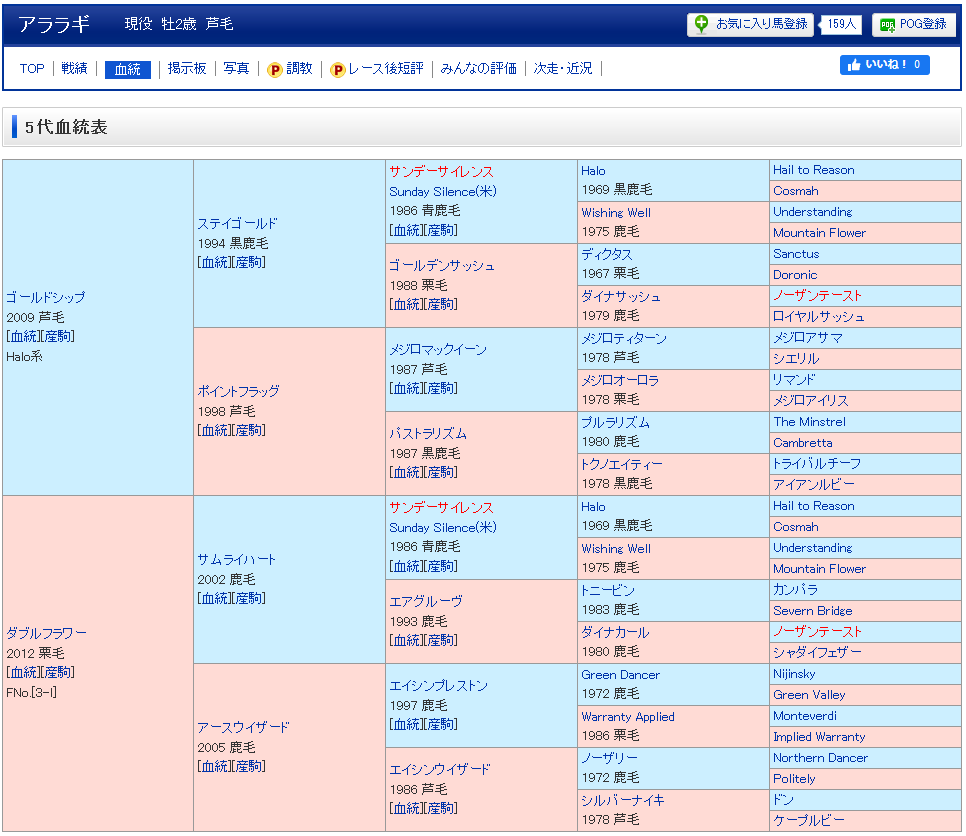
Task: Open Severn Bridge link
Action: tap(813, 611)
